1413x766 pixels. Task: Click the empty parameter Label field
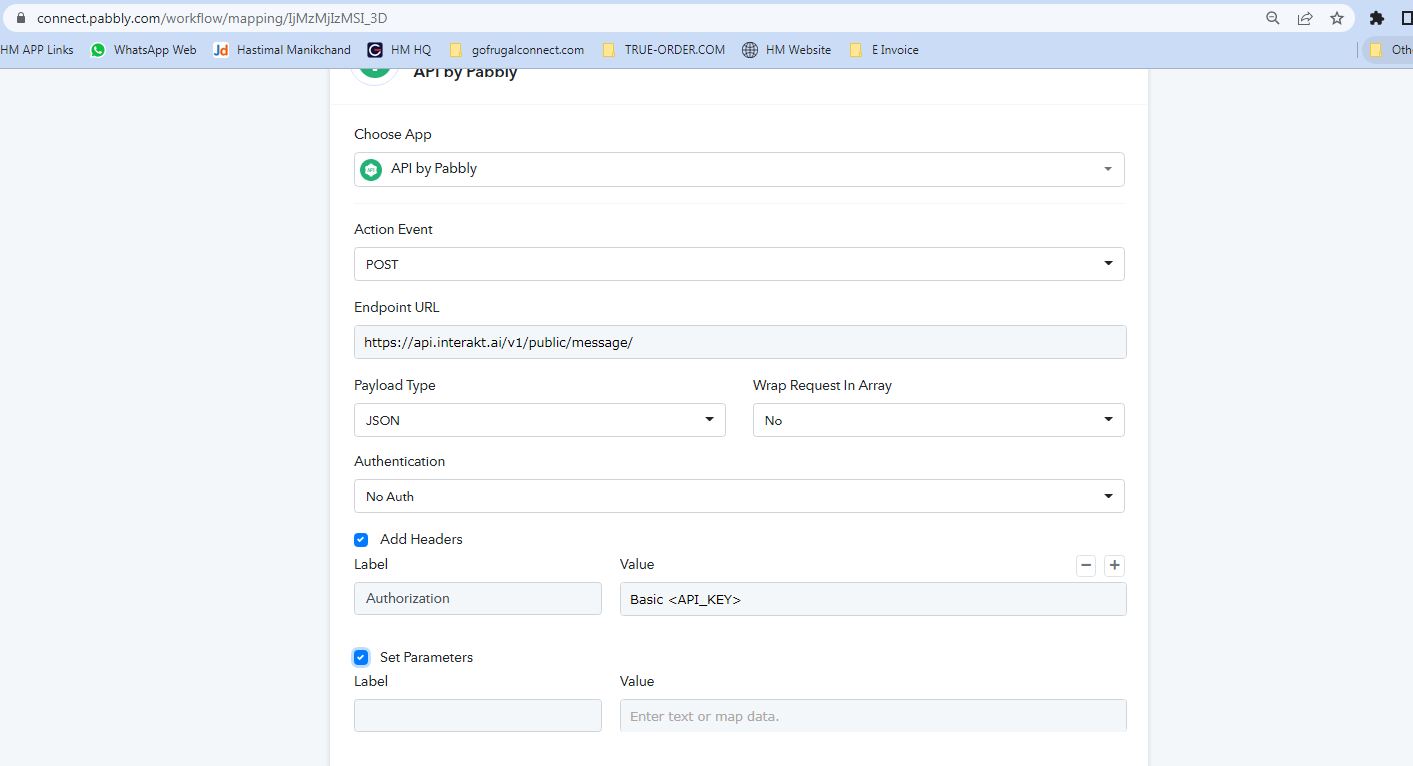(478, 716)
